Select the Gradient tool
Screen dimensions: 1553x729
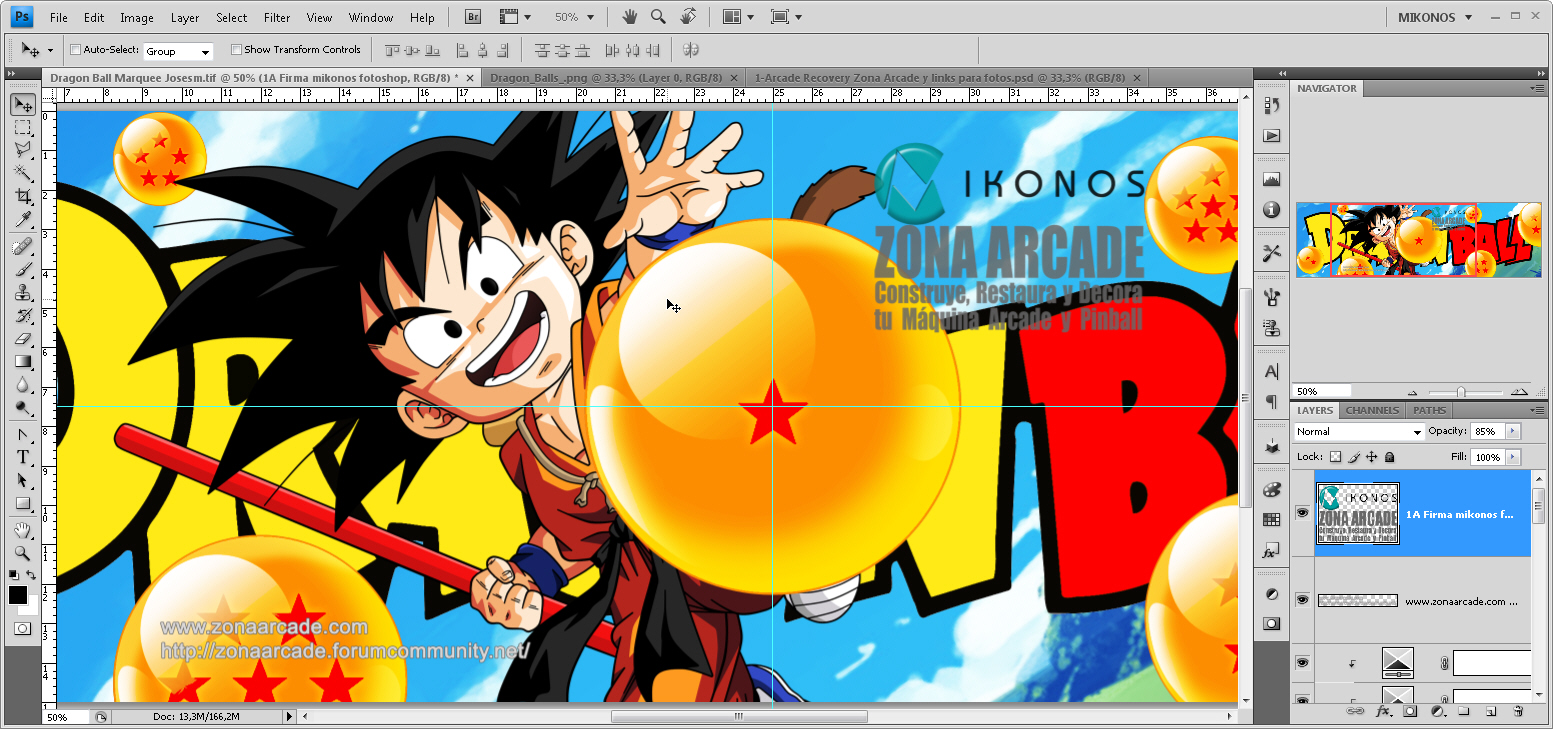point(23,361)
